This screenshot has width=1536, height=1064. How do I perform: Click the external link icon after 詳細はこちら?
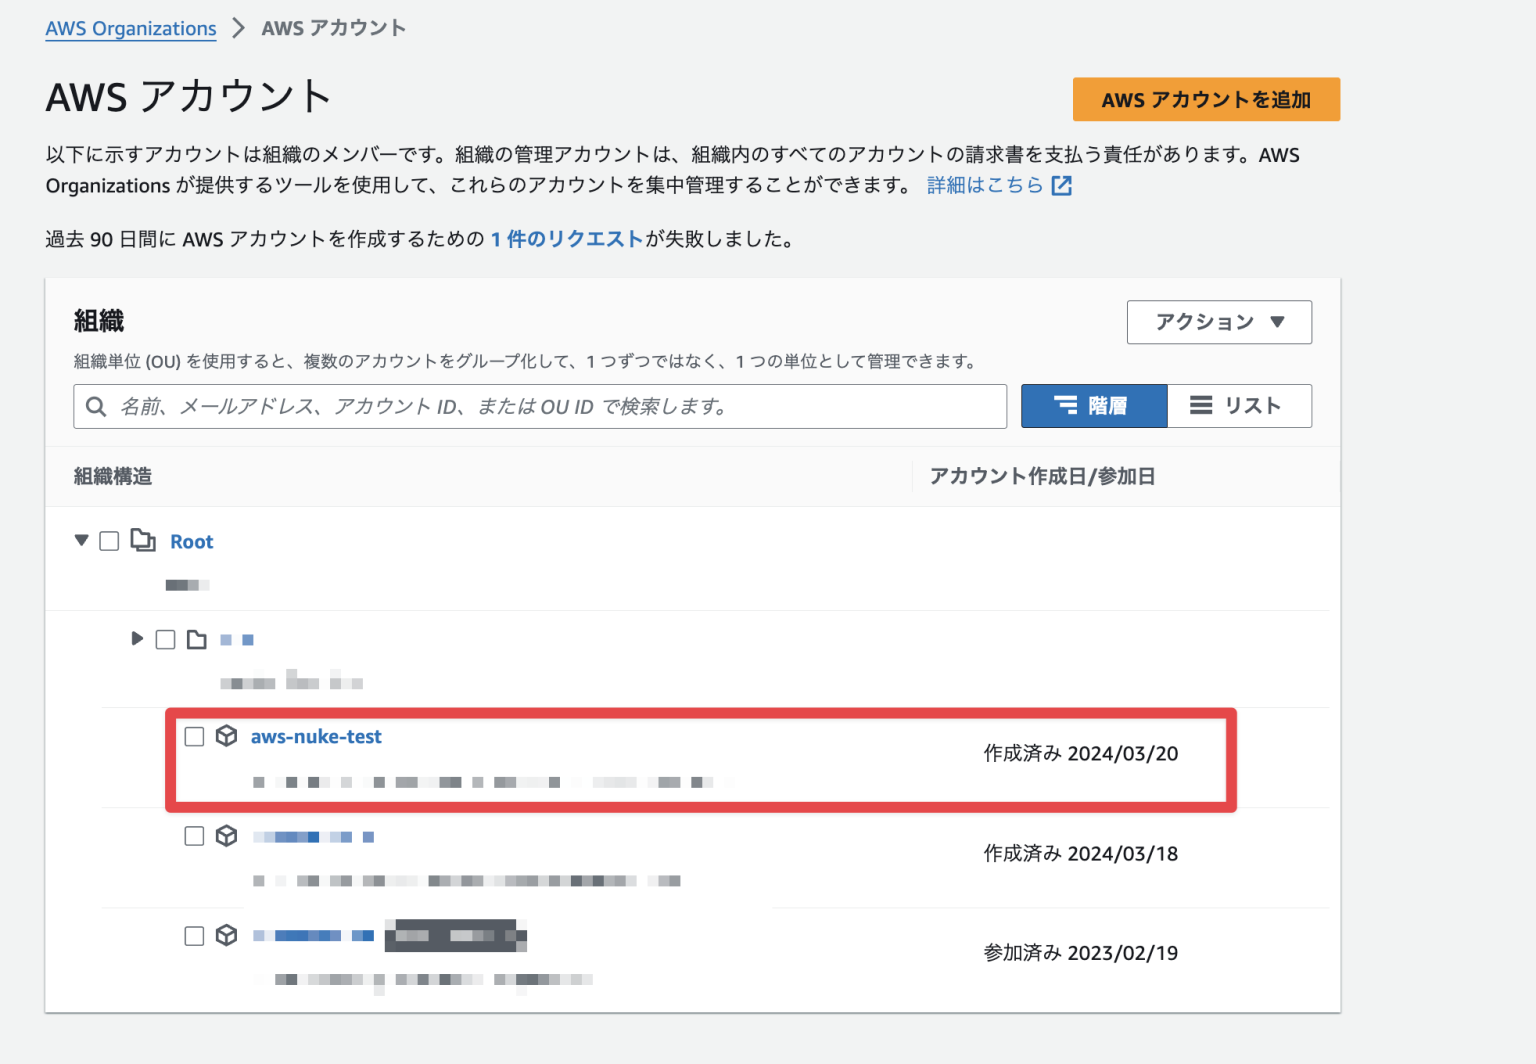click(1063, 185)
